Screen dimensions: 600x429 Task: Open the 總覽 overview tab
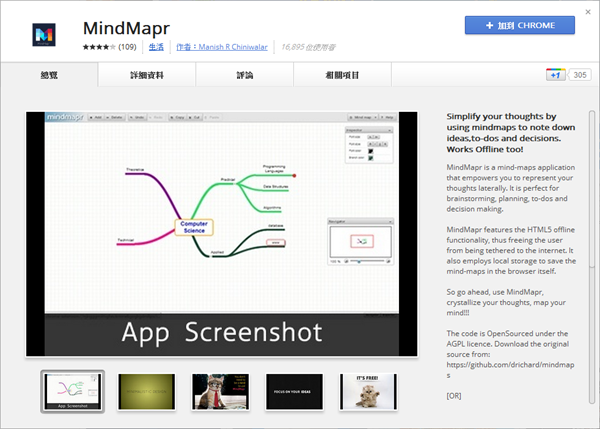tap(49, 75)
